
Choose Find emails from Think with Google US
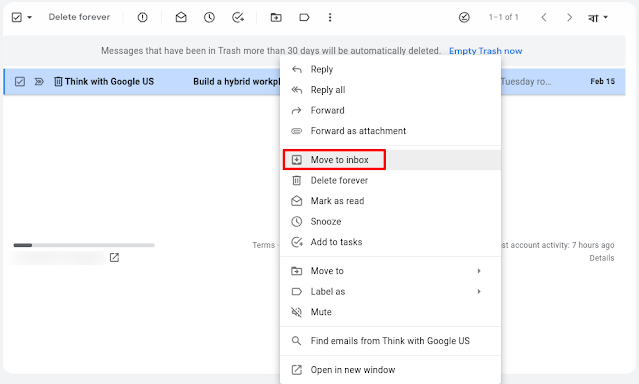tap(390, 341)
